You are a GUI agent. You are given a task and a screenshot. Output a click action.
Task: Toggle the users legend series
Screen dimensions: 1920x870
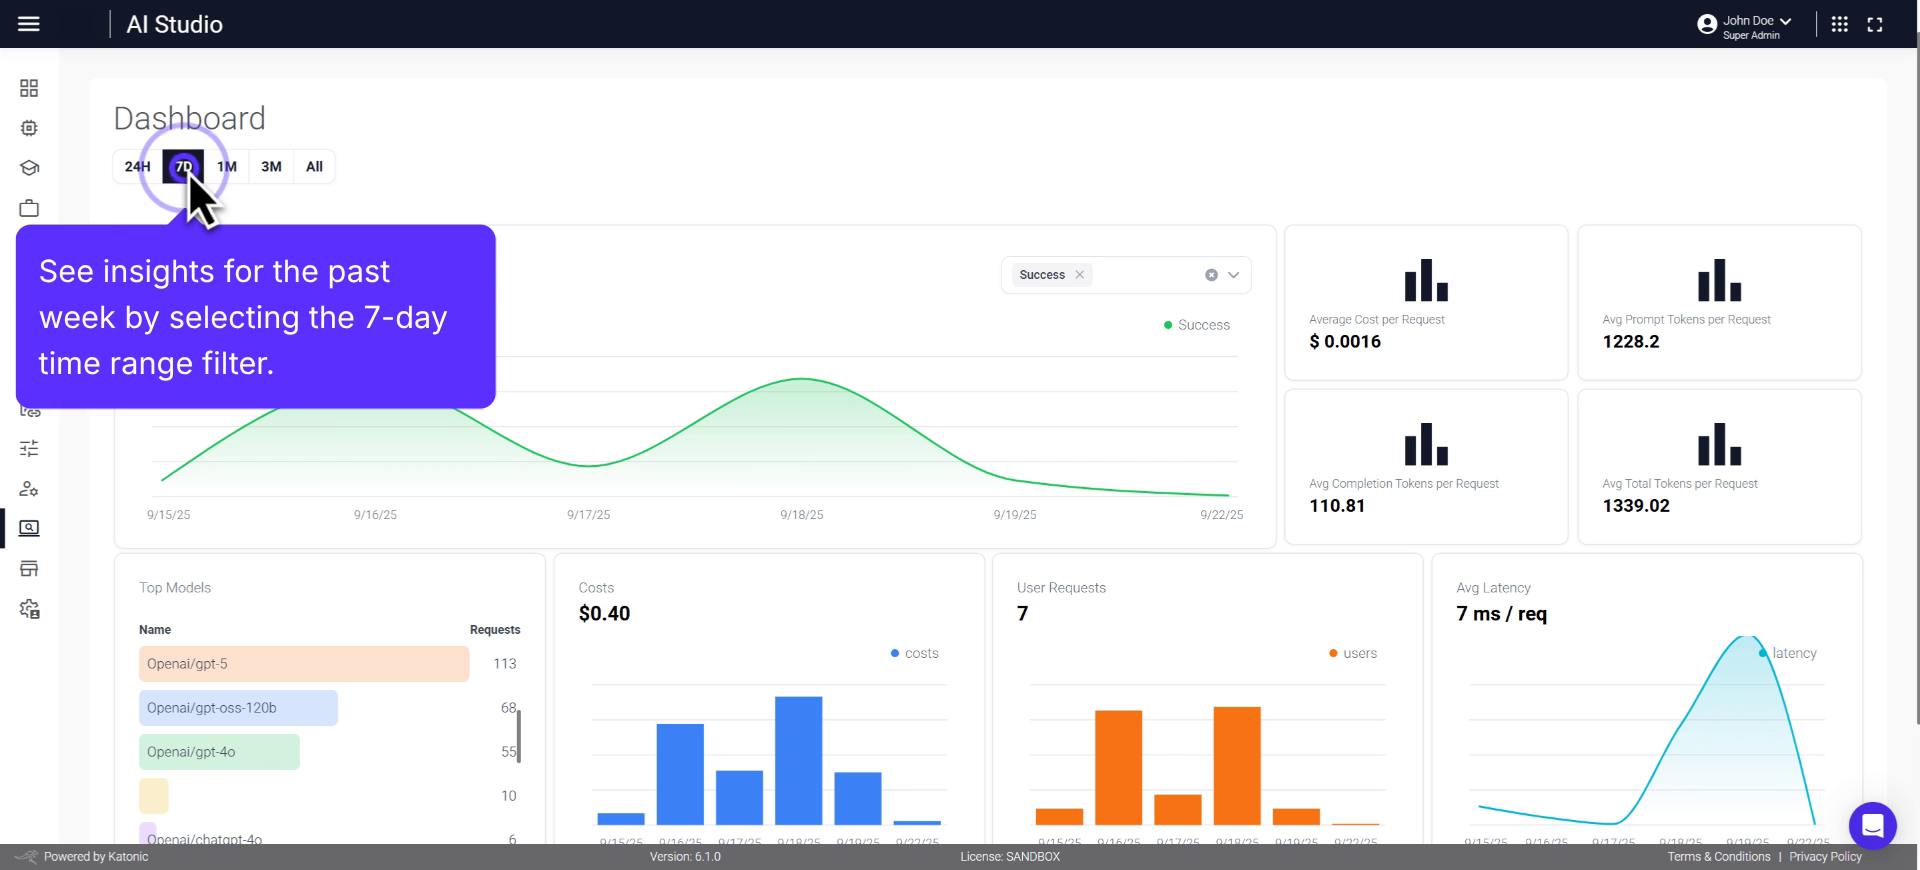point(1353,653)
